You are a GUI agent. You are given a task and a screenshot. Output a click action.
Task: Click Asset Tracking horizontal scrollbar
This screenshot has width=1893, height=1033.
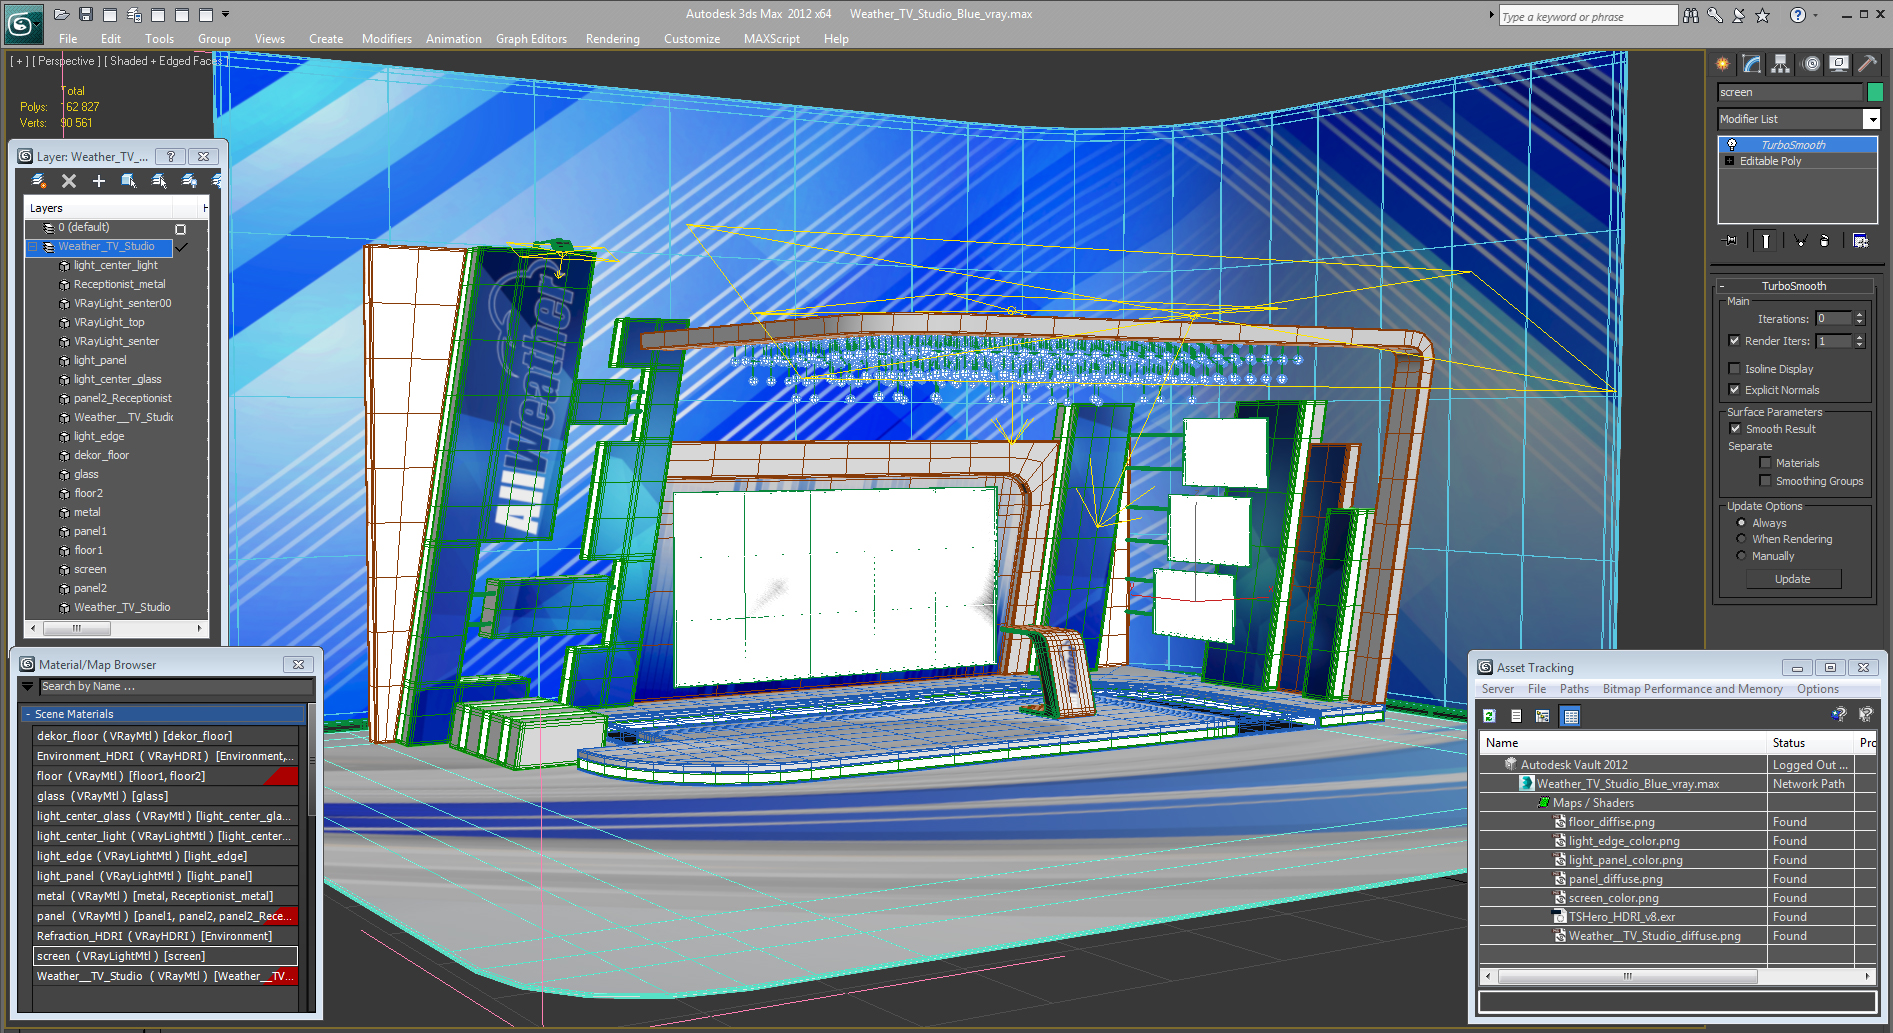1676,976
